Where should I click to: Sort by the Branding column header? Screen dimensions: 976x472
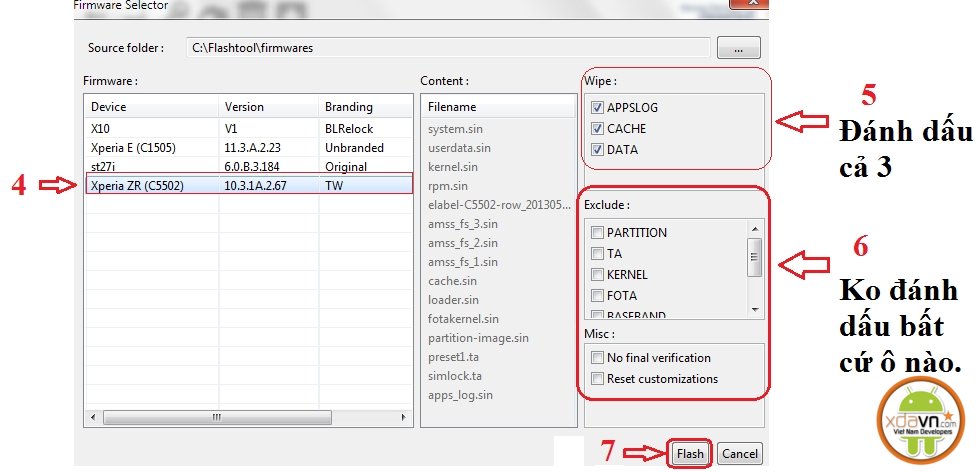365,107
